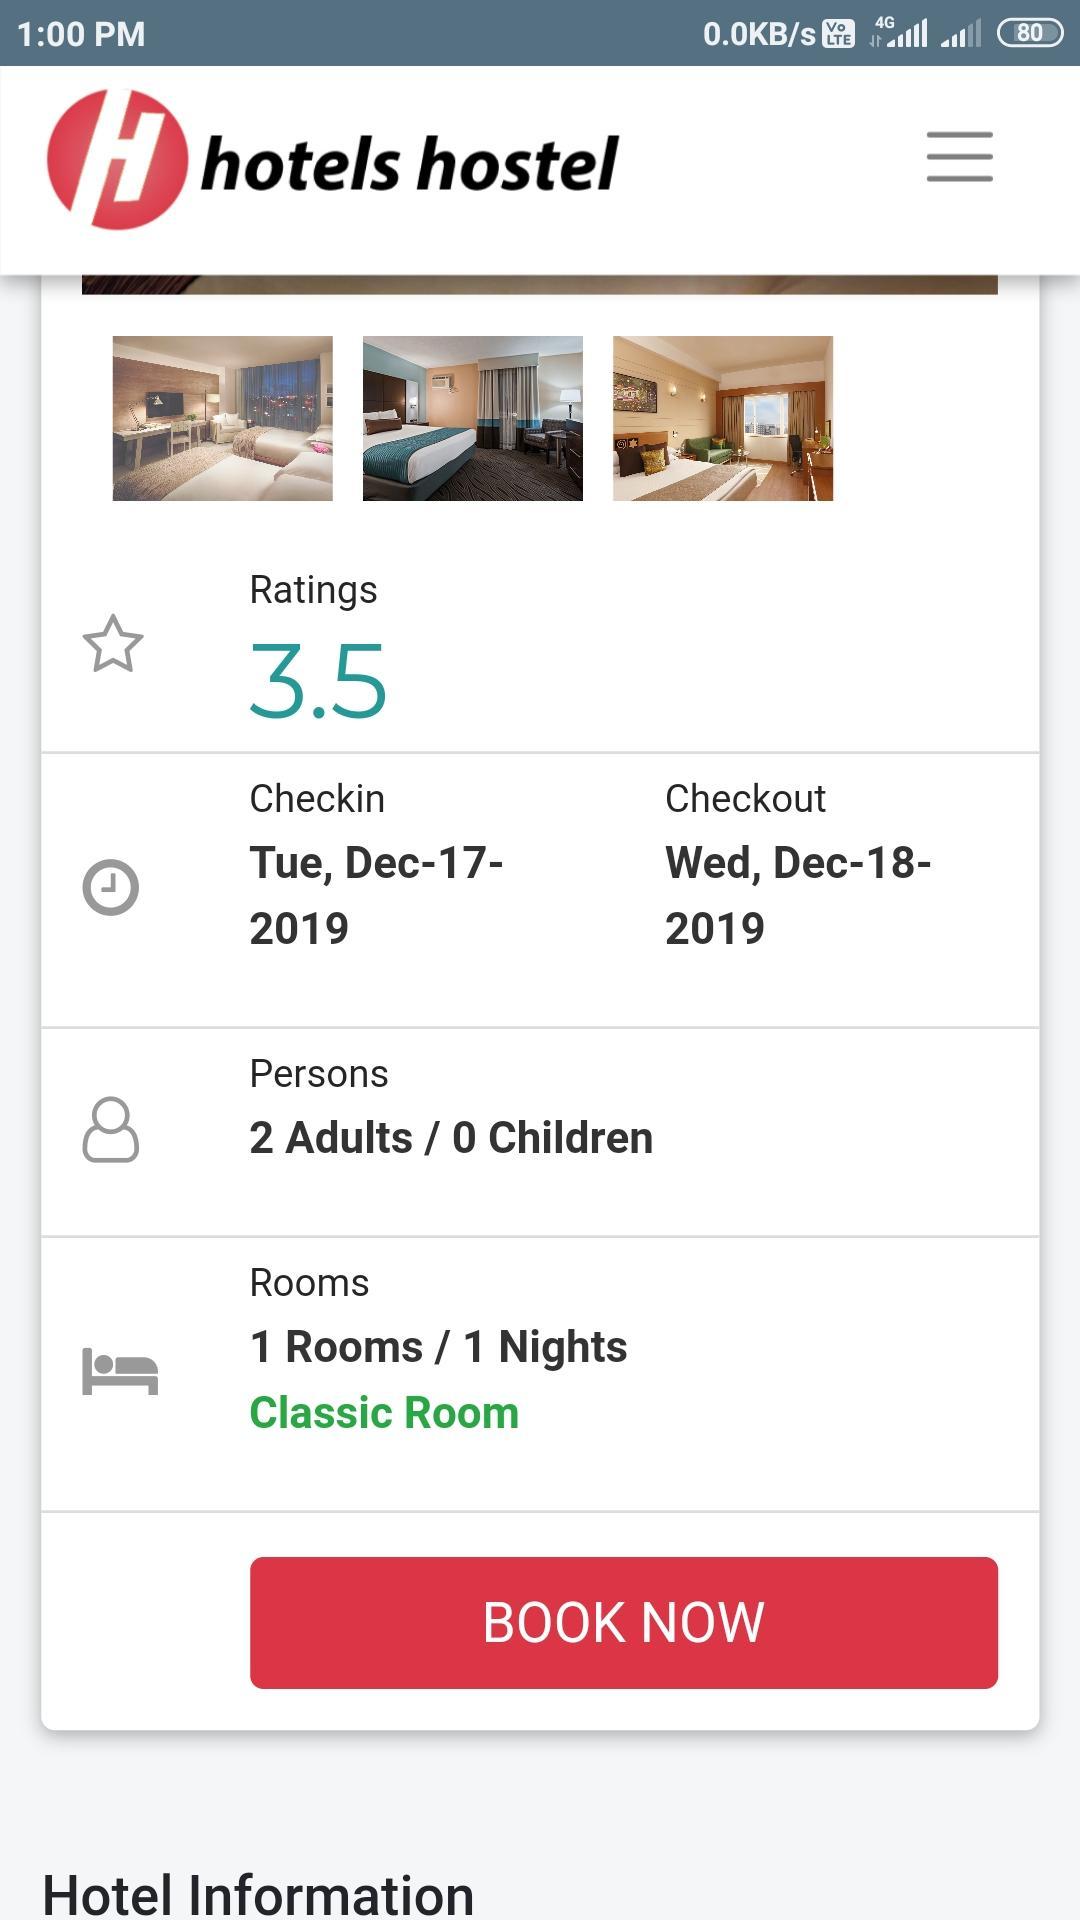Tap the star ratings icon
This screenshot has height=1920, width=1080.
(113, 644)
